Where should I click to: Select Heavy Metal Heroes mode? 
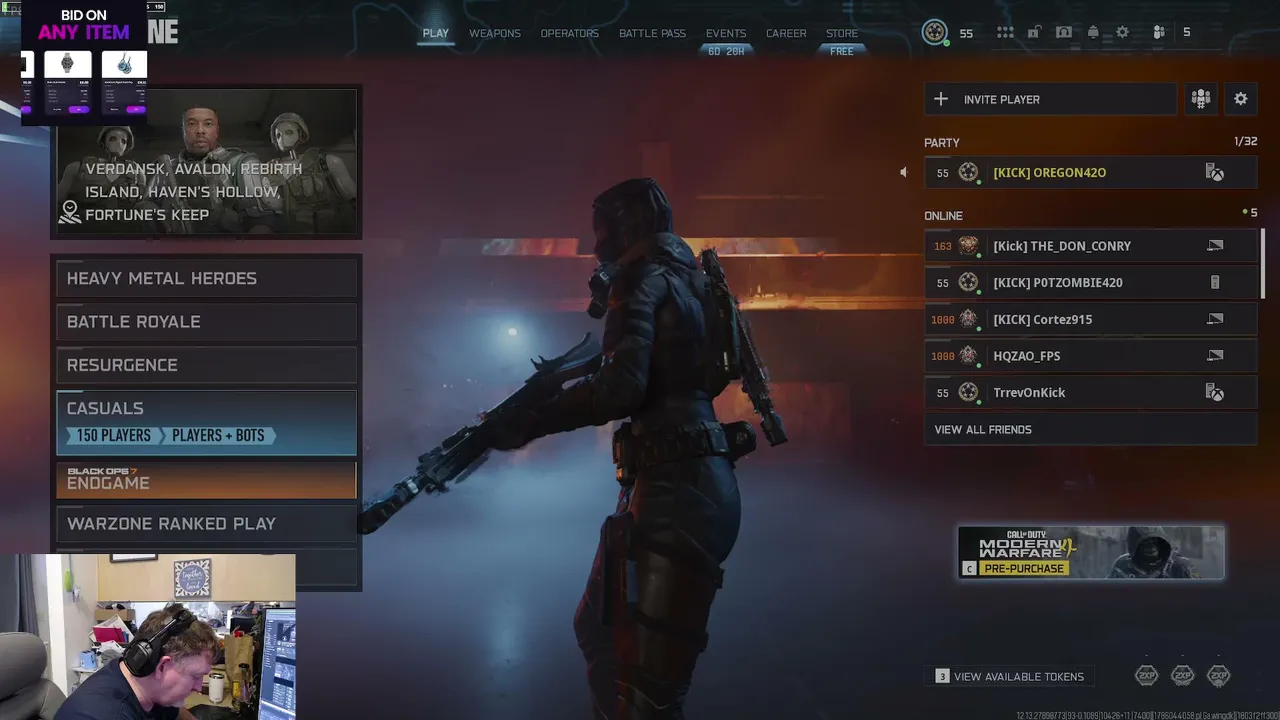pos(206,278)
